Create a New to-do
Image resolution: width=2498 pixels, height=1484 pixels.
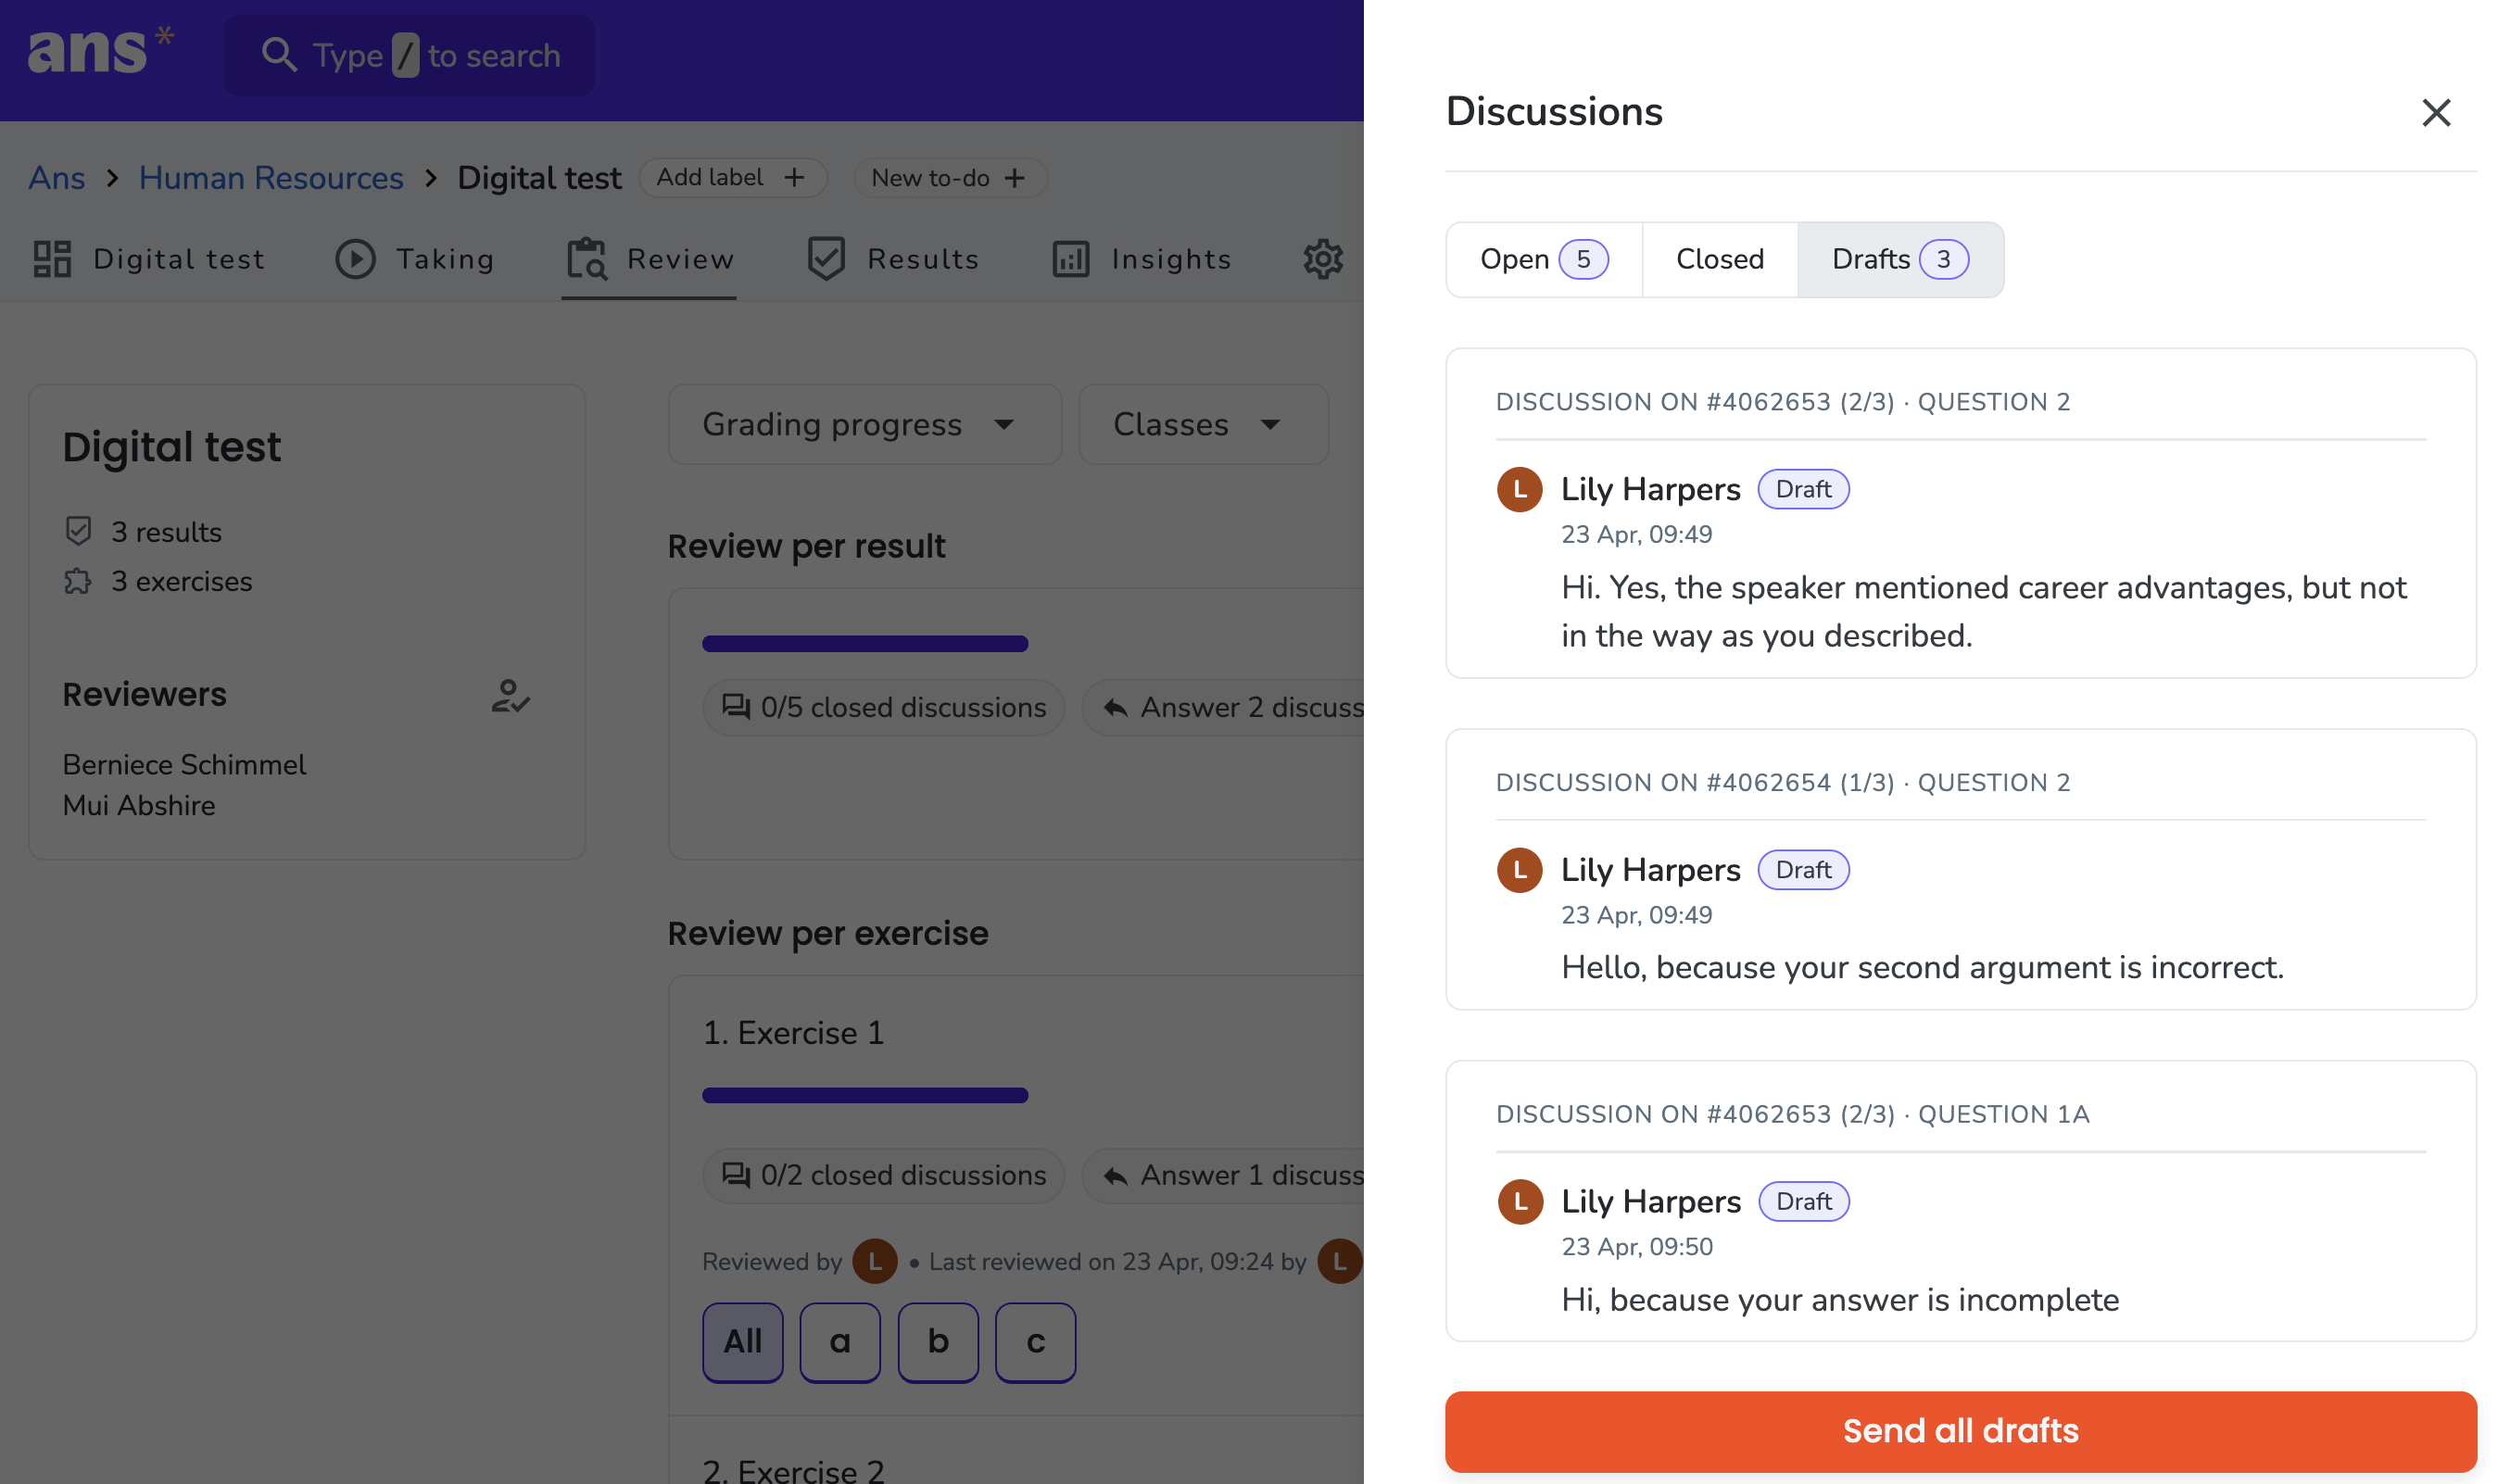[949, 178]
